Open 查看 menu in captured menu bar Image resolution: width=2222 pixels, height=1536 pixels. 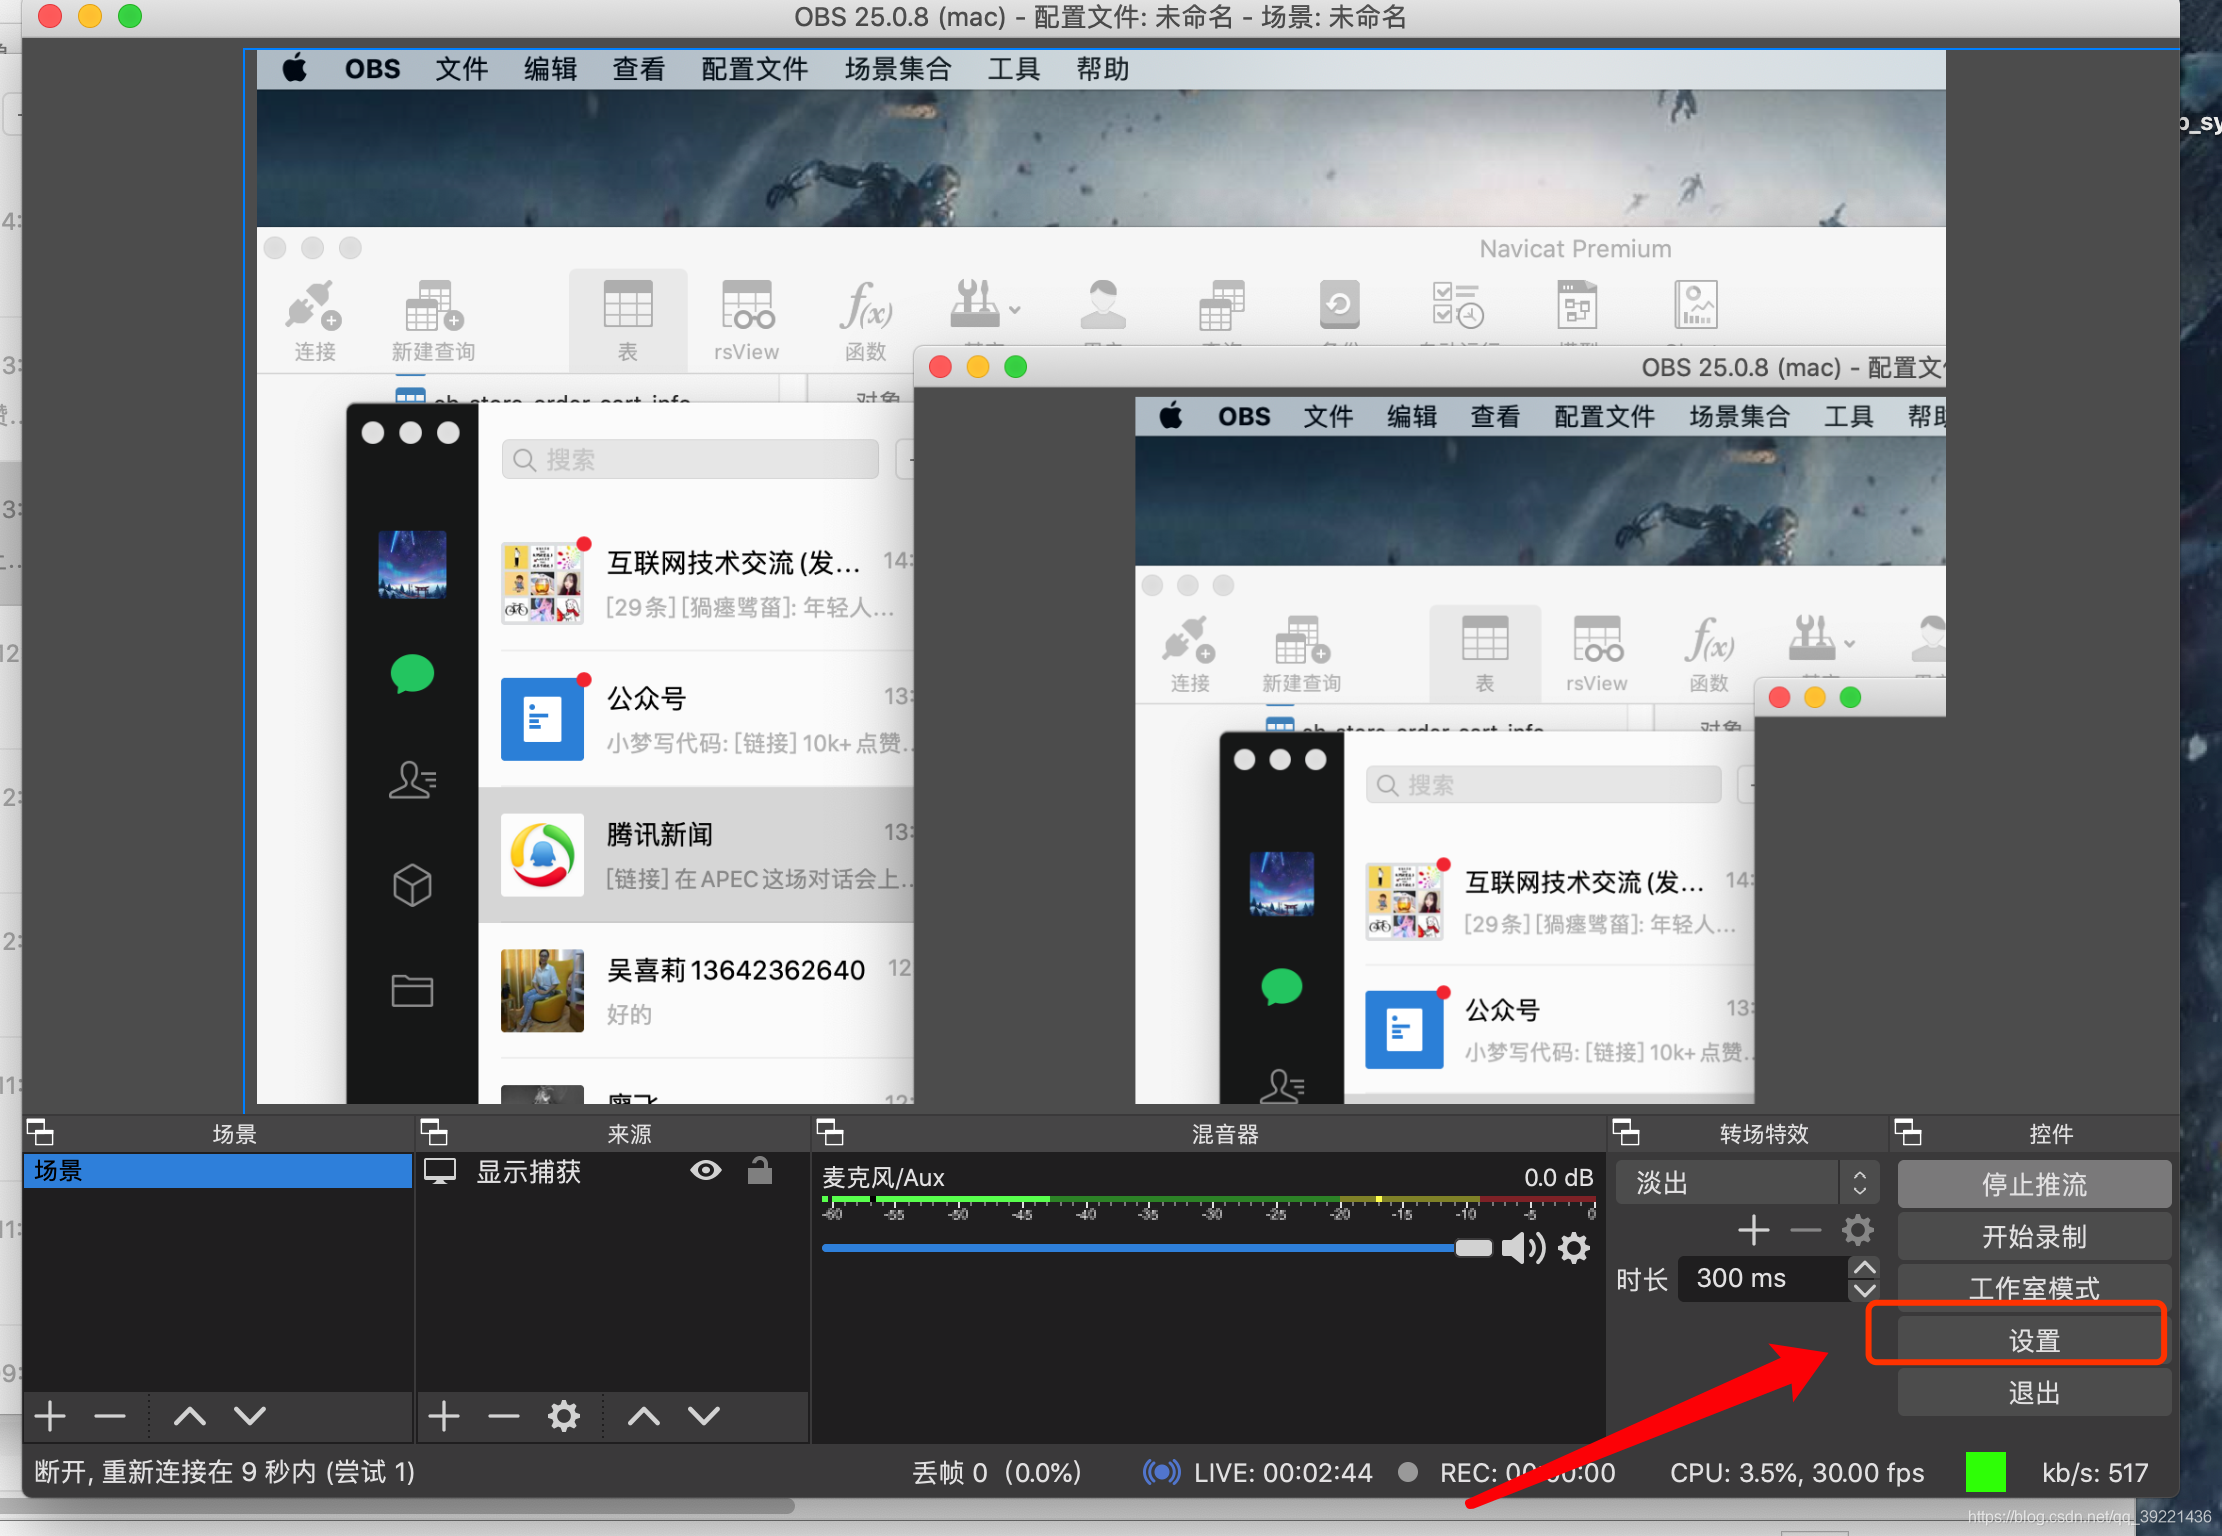click(x=638, y=69)
